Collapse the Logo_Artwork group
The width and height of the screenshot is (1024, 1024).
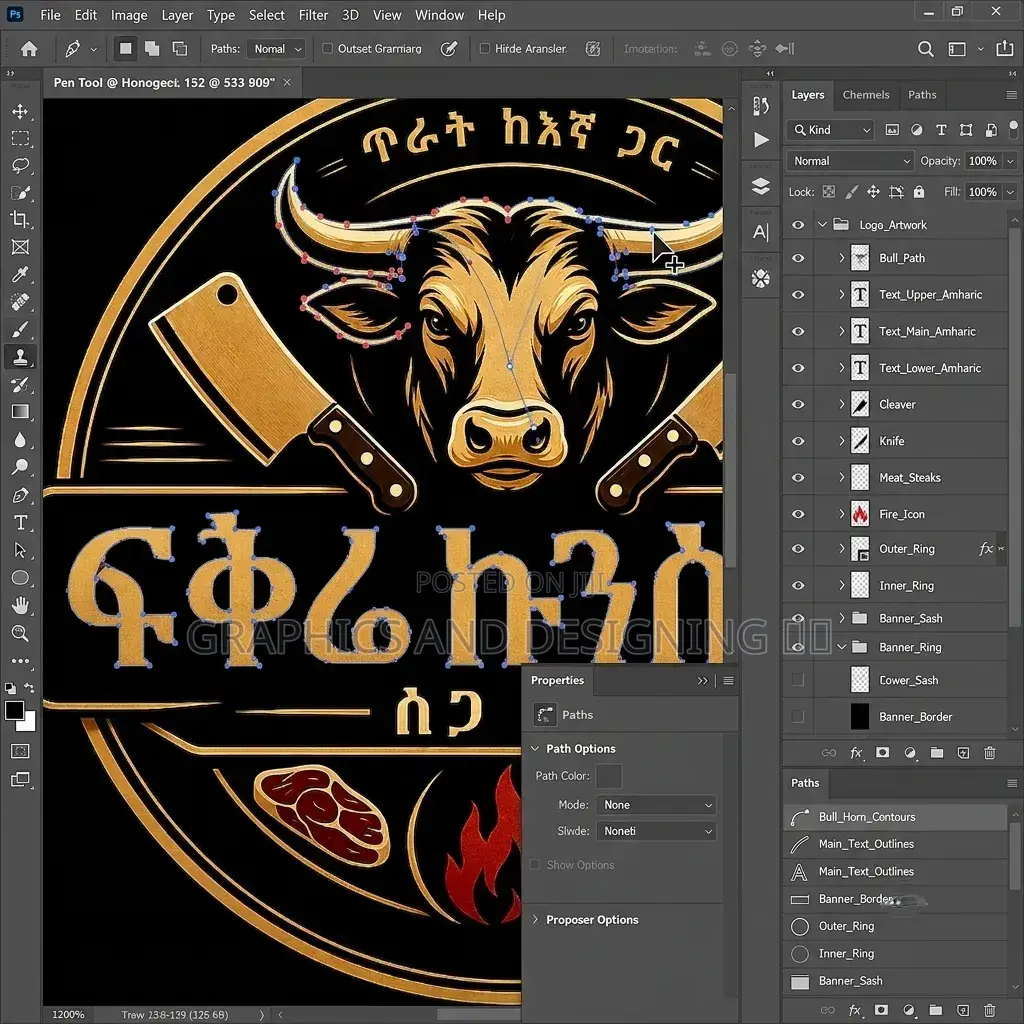(x=822, y=225)
